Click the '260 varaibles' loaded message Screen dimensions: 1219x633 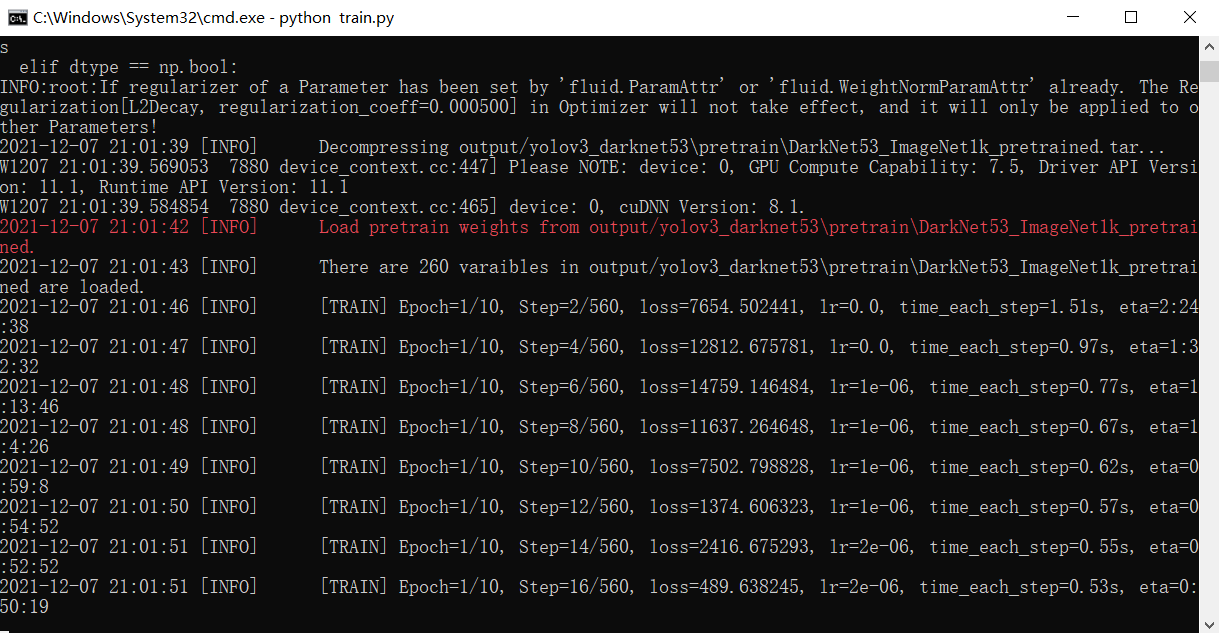[x=600, y=267]
